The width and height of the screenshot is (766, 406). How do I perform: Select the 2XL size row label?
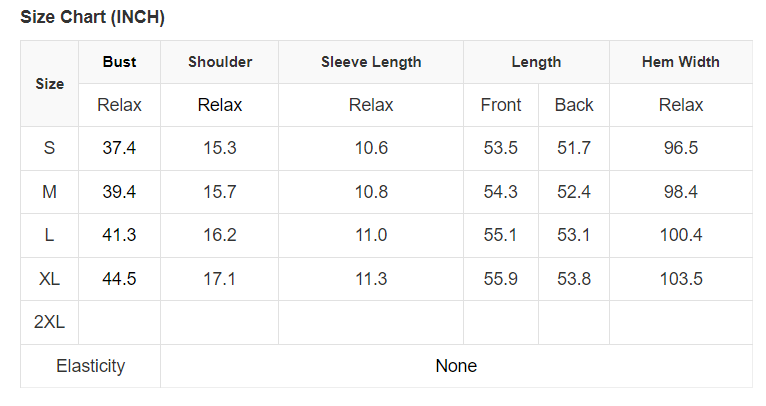50,322
